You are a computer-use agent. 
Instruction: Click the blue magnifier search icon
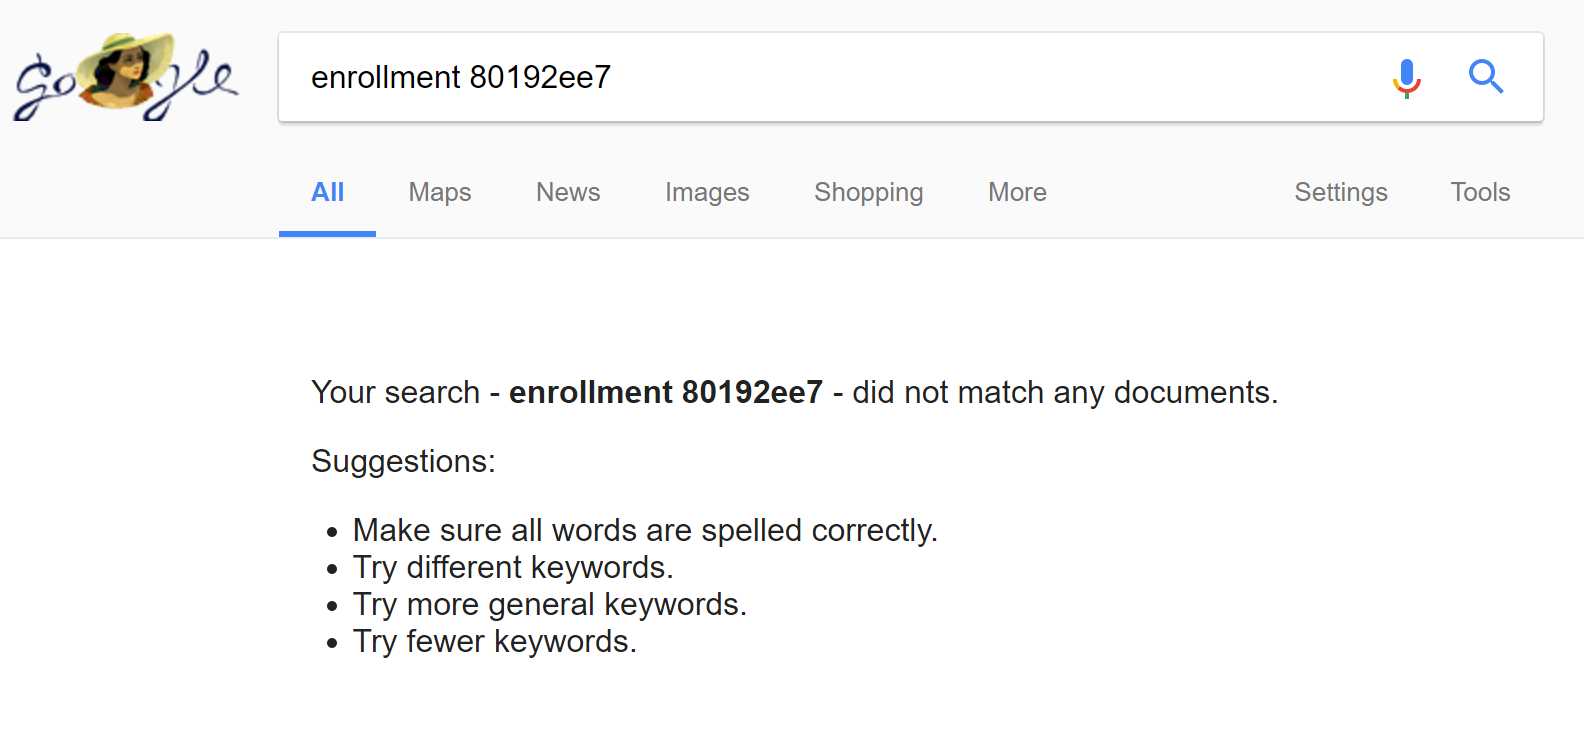click(x=1486, y=76)
